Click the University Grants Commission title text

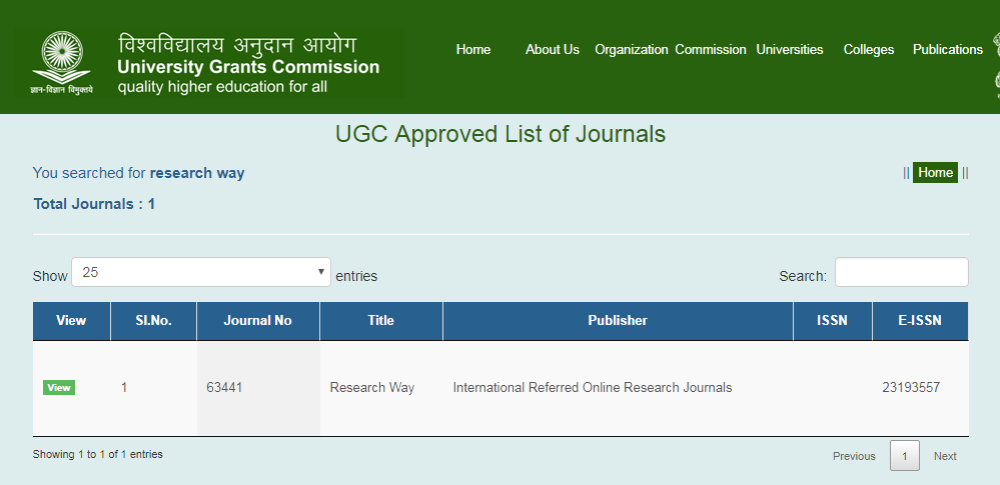coord(248,66)
